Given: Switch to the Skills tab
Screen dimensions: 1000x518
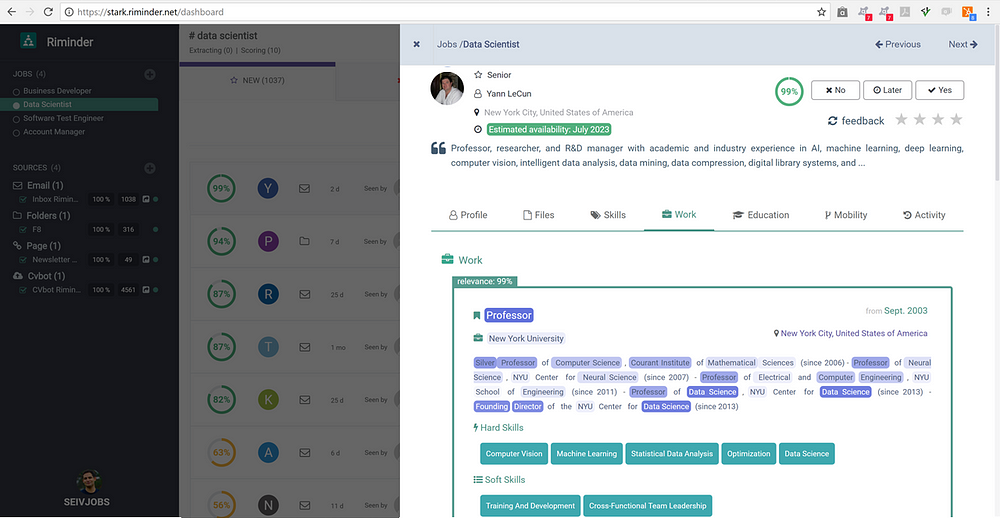Looking at the screenshot, I should (608, 215).
